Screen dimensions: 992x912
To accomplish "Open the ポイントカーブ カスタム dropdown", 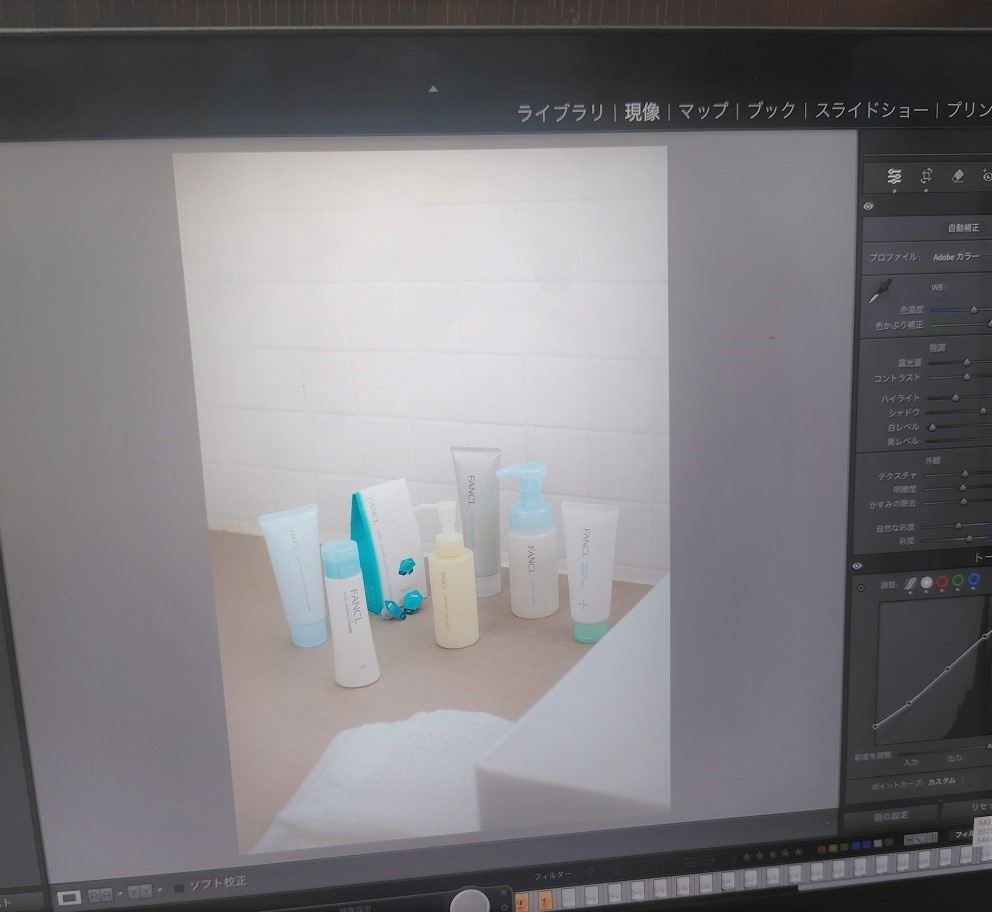I will point(941,781).
